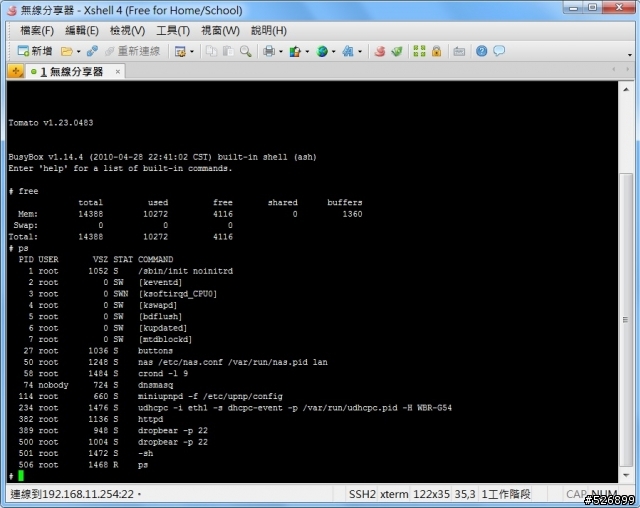Open the 視窗(W) menu
Image resolution: width=640 pixels, height=508 pixels.
[x=220, y=31]
